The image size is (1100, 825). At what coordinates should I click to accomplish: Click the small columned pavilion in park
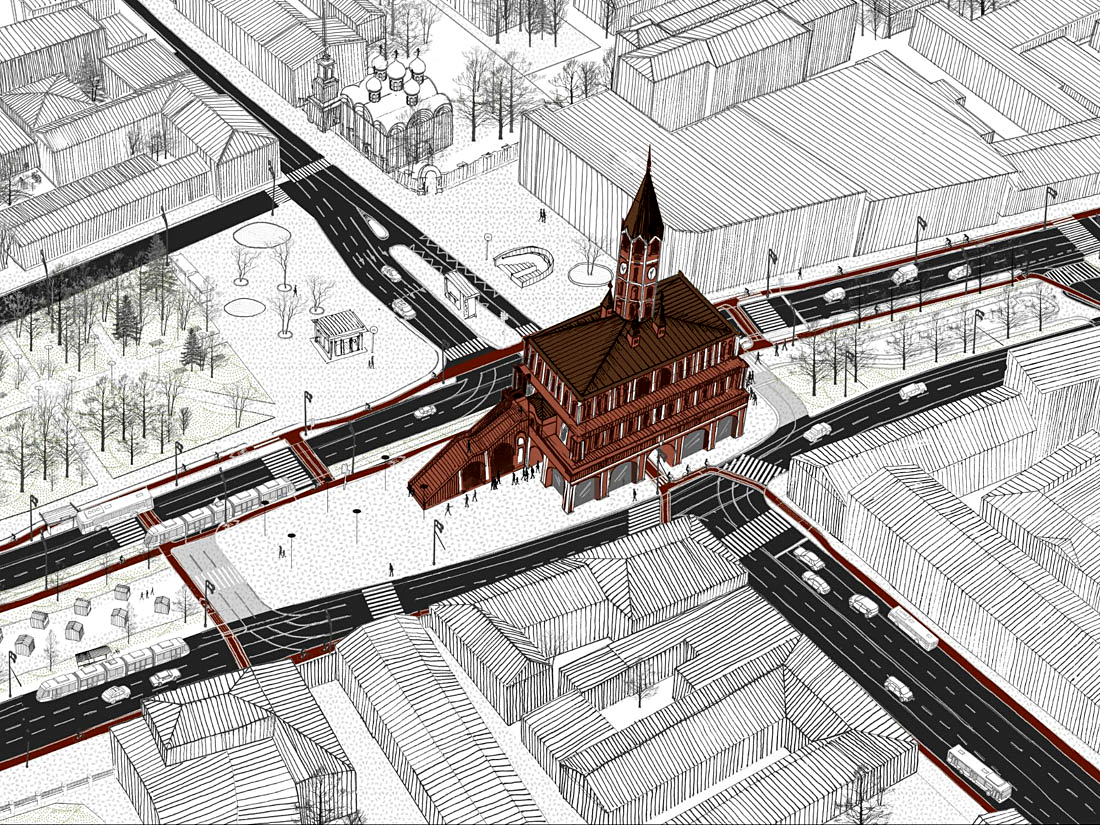point(339,335)
